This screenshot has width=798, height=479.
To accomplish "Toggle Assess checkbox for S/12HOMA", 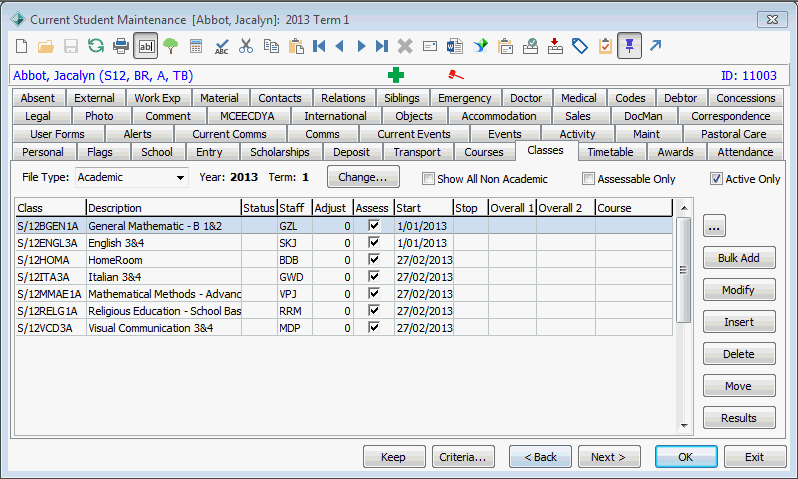I will coord(374,260).
